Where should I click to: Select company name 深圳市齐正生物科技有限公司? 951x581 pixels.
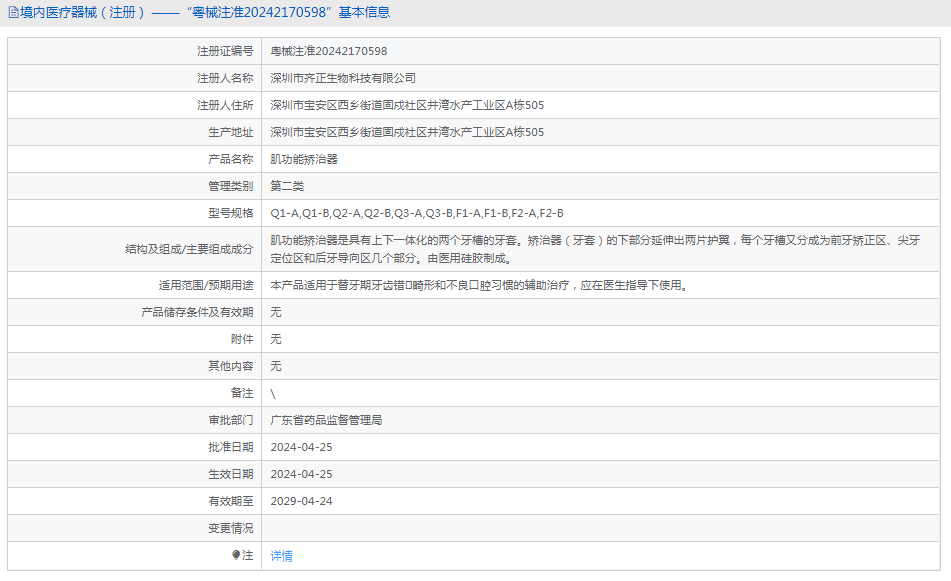(343, 78)
